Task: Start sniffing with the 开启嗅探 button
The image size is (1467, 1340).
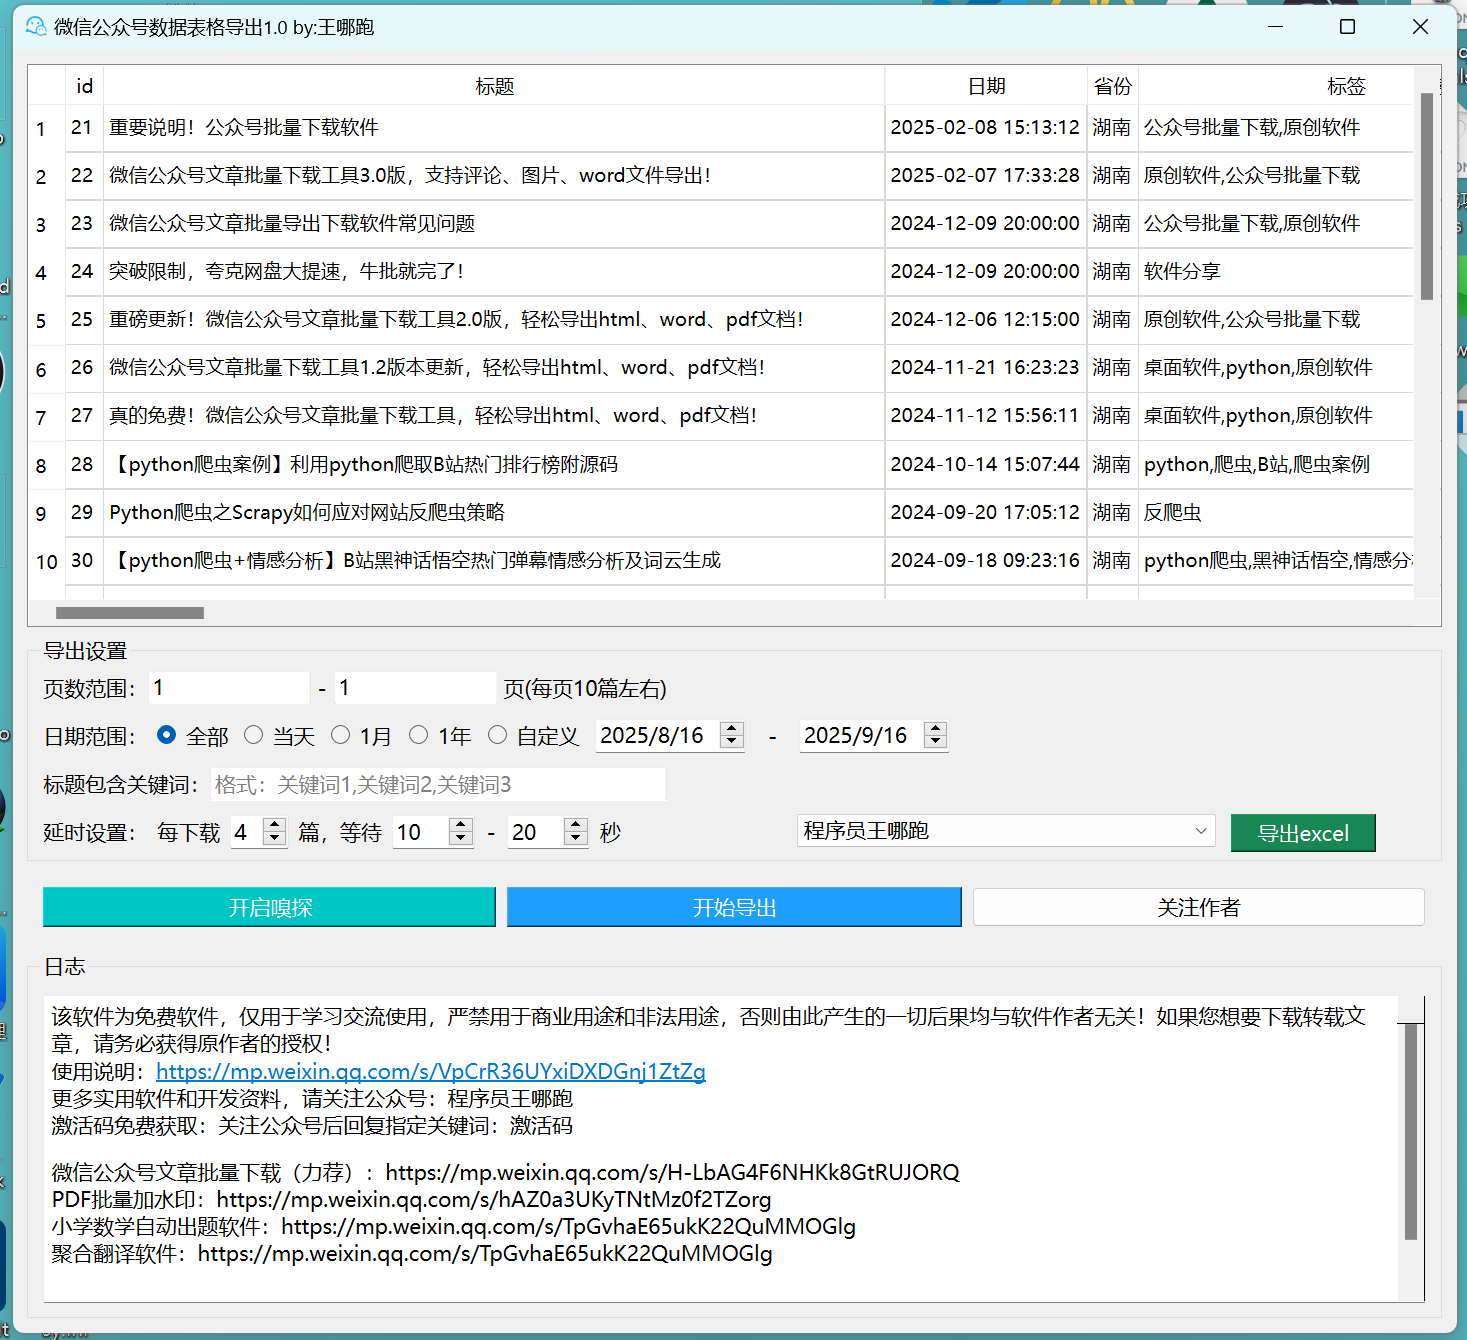Action: coord(270,907)
